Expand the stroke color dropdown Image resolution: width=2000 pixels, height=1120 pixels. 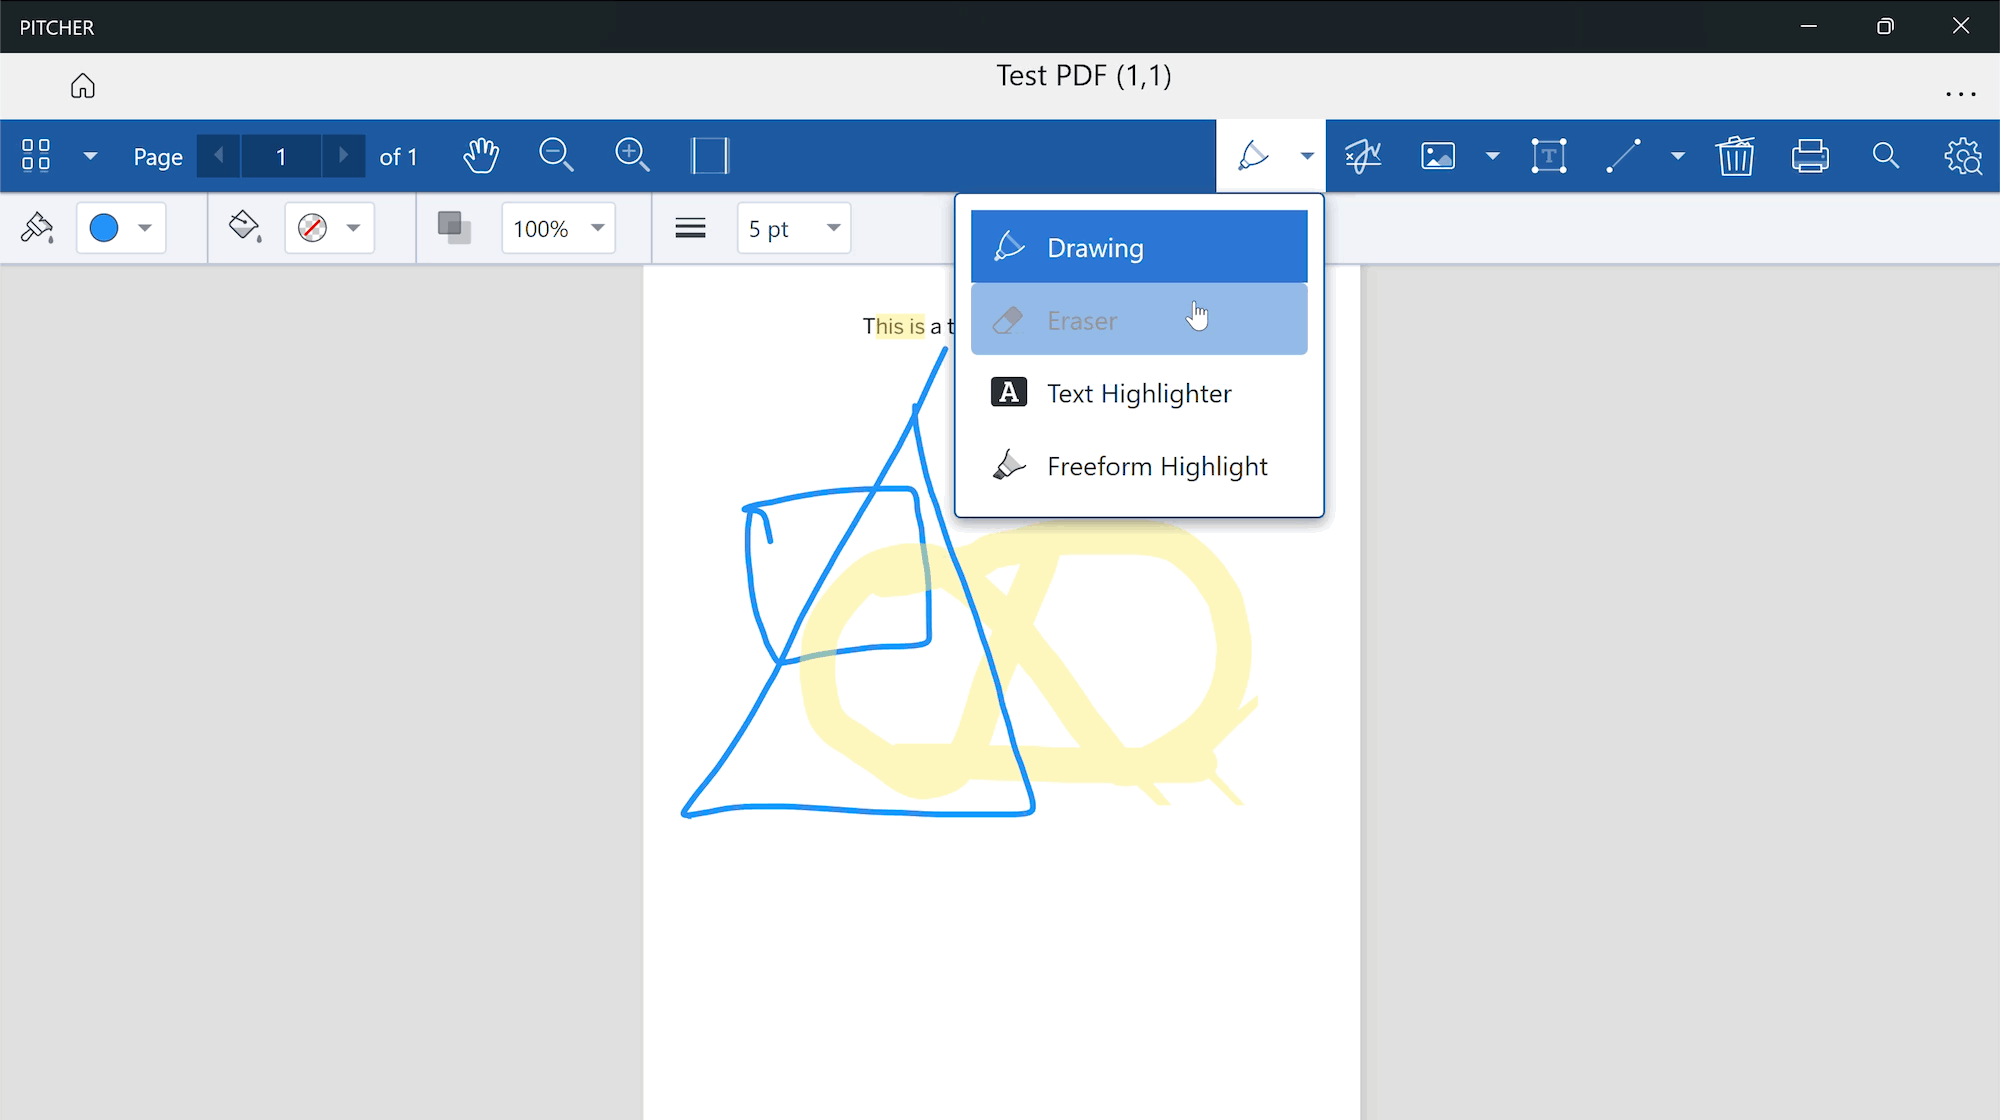point(145,228)
